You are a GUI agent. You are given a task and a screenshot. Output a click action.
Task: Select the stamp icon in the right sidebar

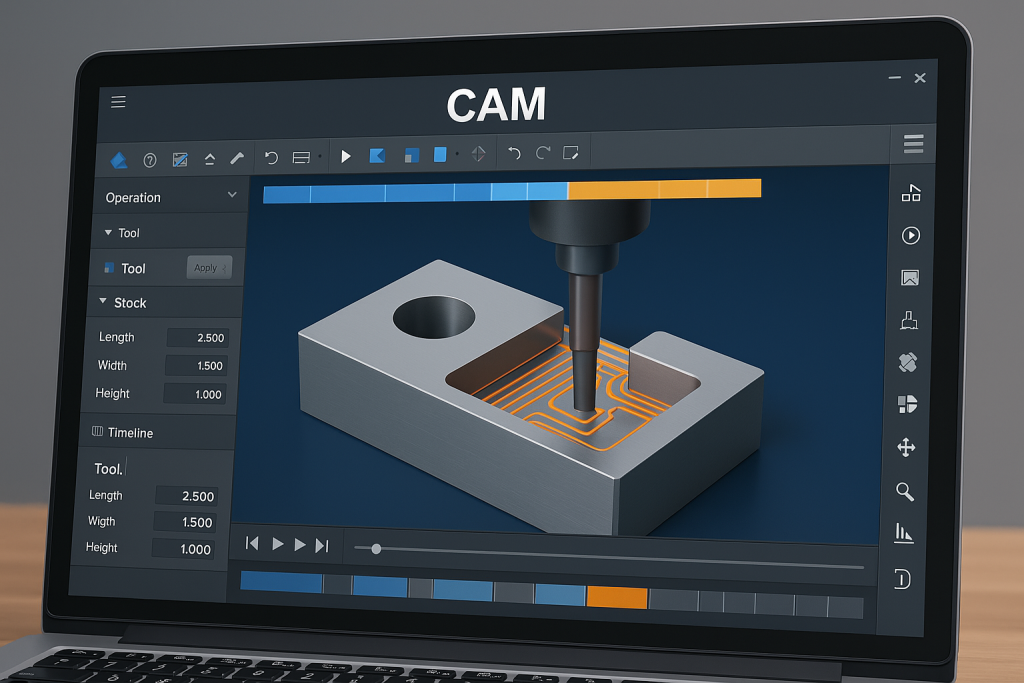[906, 320]
